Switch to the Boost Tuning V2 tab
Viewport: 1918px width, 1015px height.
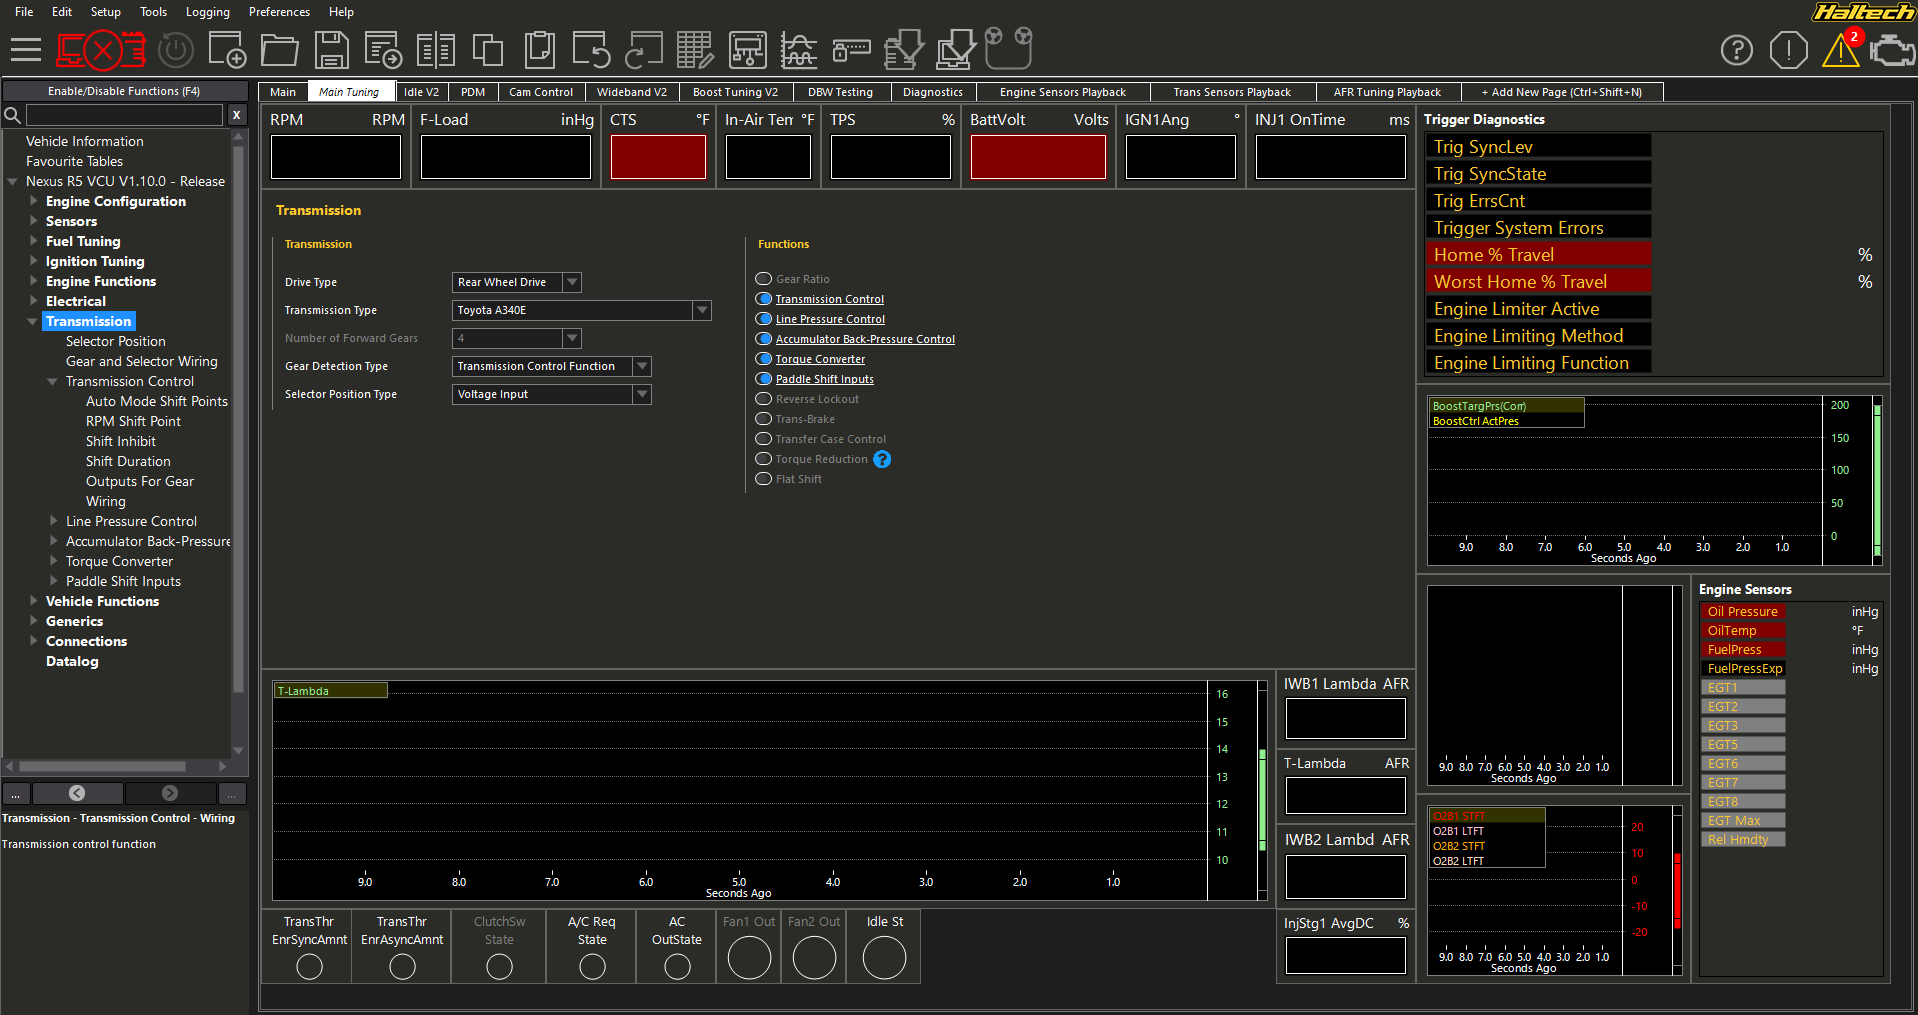coord(735,92)
